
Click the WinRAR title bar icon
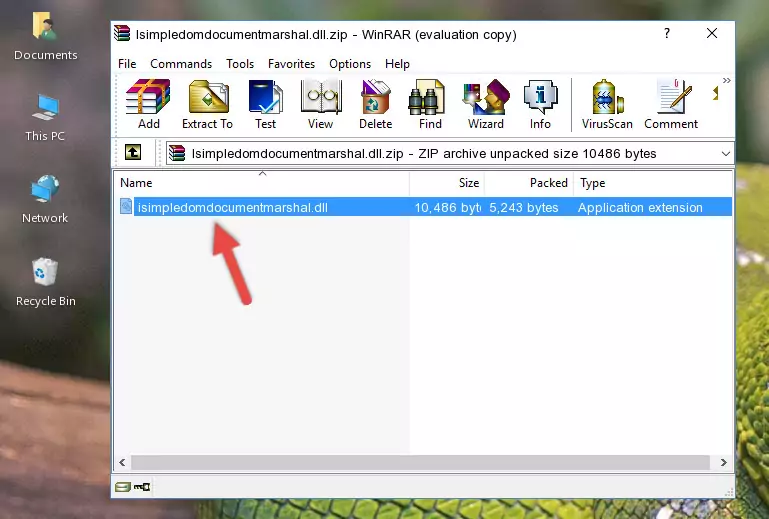[122, 33]
